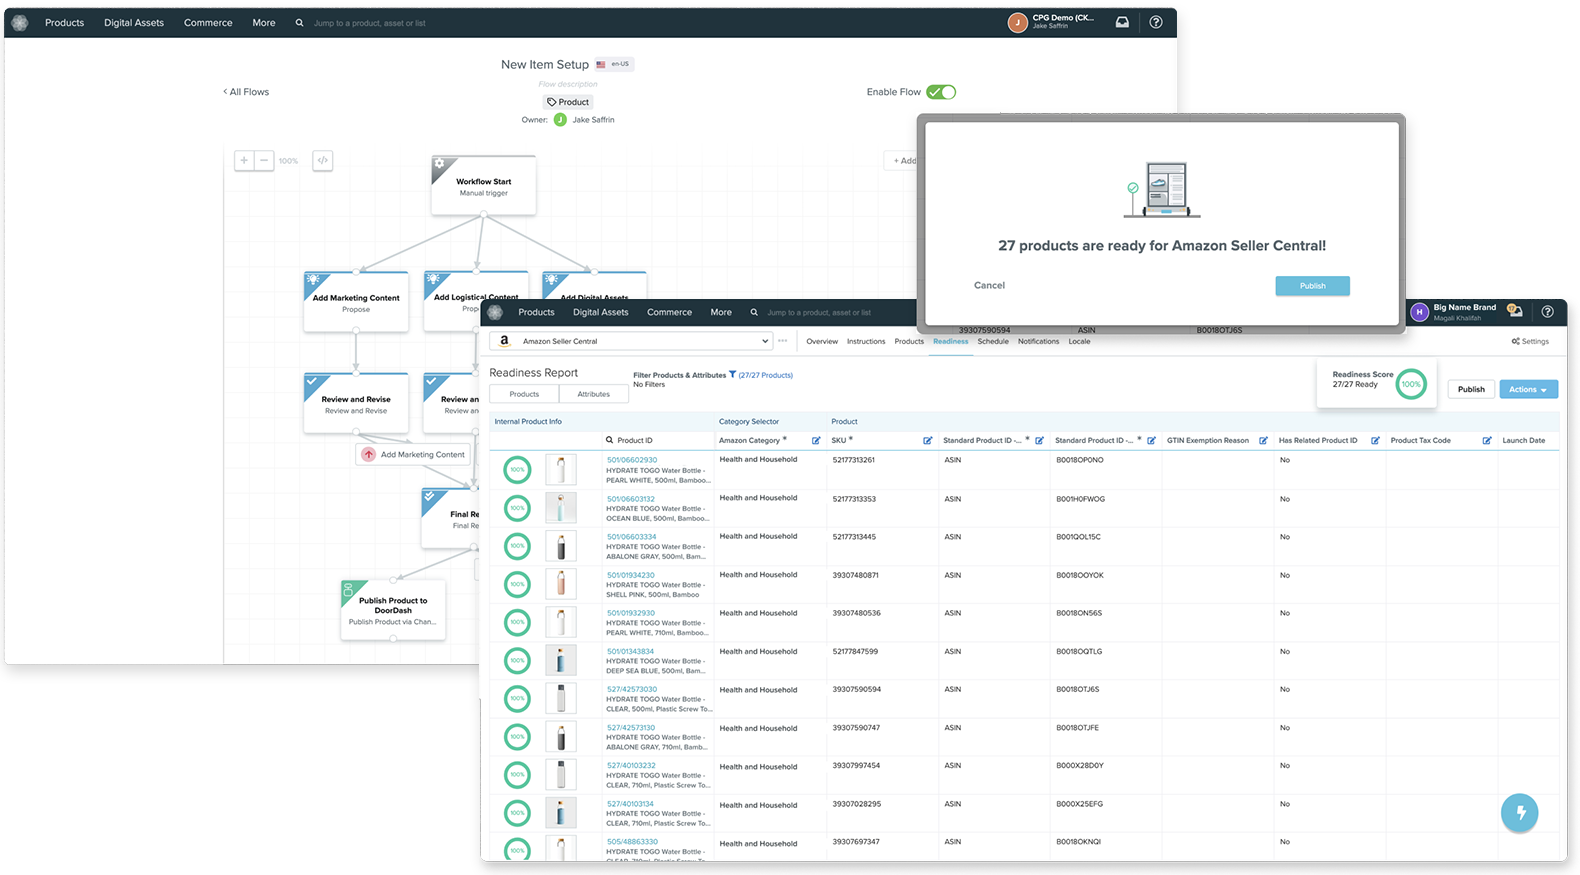Open Commerce menu in Readiness Report window
1580x875 pixels.
(x=669, y=312)
